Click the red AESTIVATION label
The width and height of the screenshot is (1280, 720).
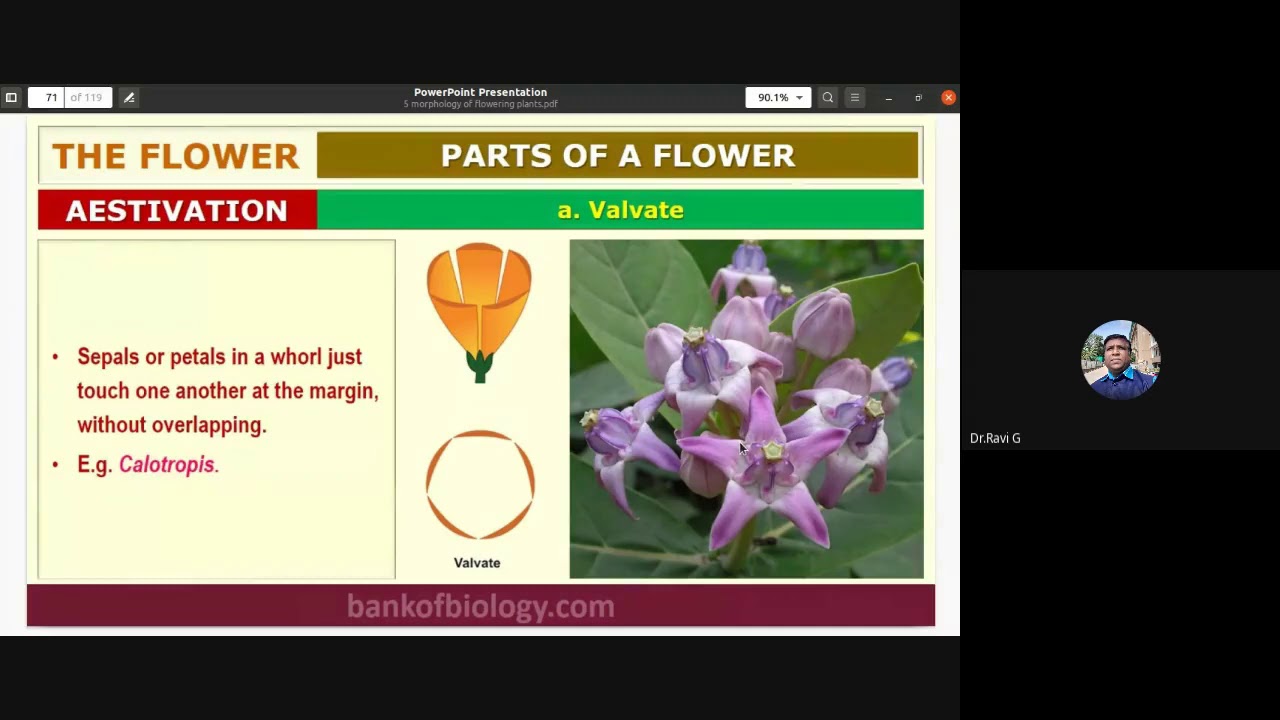coord(177,210)
